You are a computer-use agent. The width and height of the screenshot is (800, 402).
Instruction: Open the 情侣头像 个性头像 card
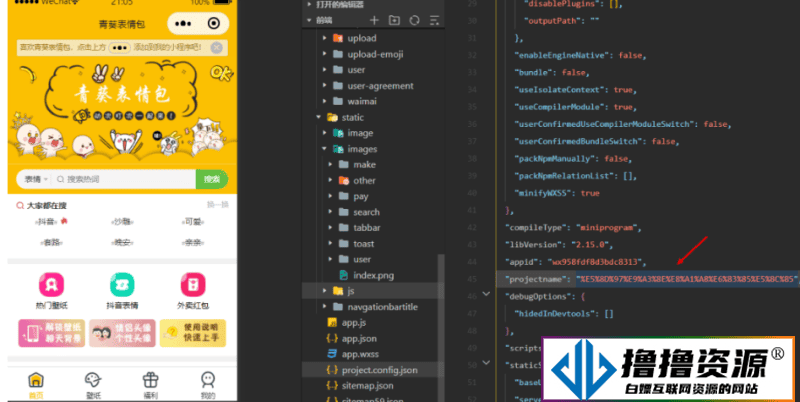point(122,333)
